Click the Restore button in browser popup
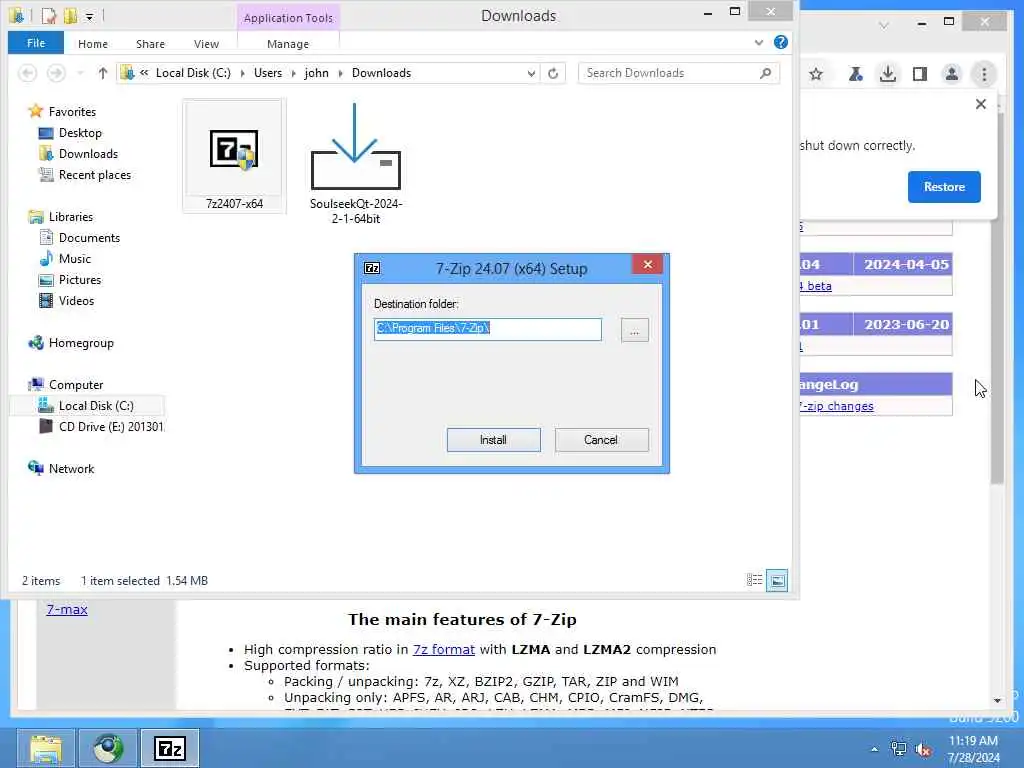Screen dimensions: 1024x768 point(944,187)
